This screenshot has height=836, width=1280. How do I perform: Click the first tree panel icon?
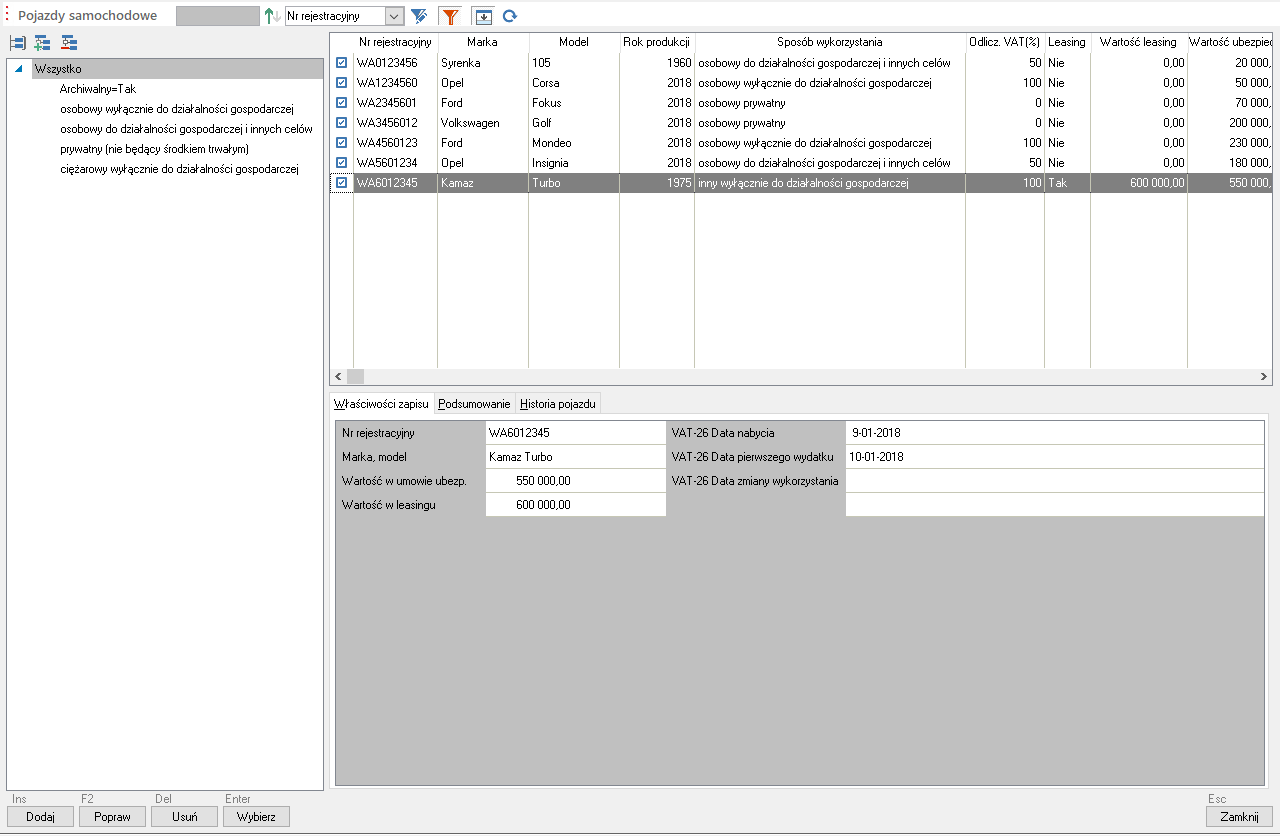coord(17,43)
